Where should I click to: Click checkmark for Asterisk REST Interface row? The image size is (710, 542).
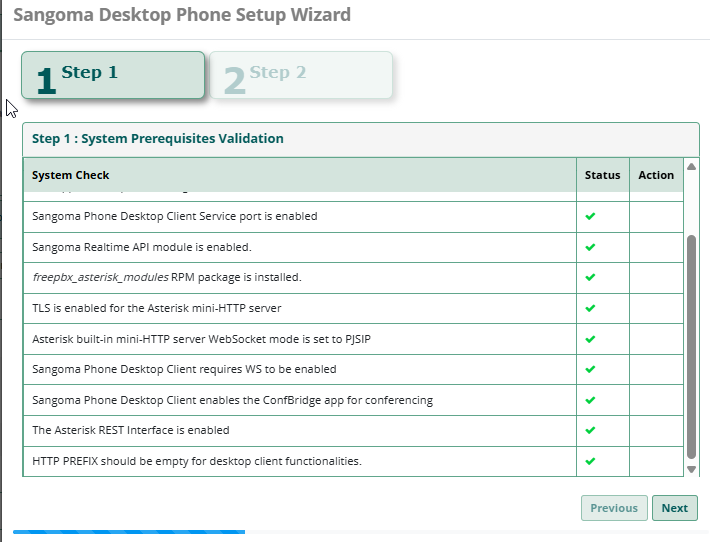[590, 430]
